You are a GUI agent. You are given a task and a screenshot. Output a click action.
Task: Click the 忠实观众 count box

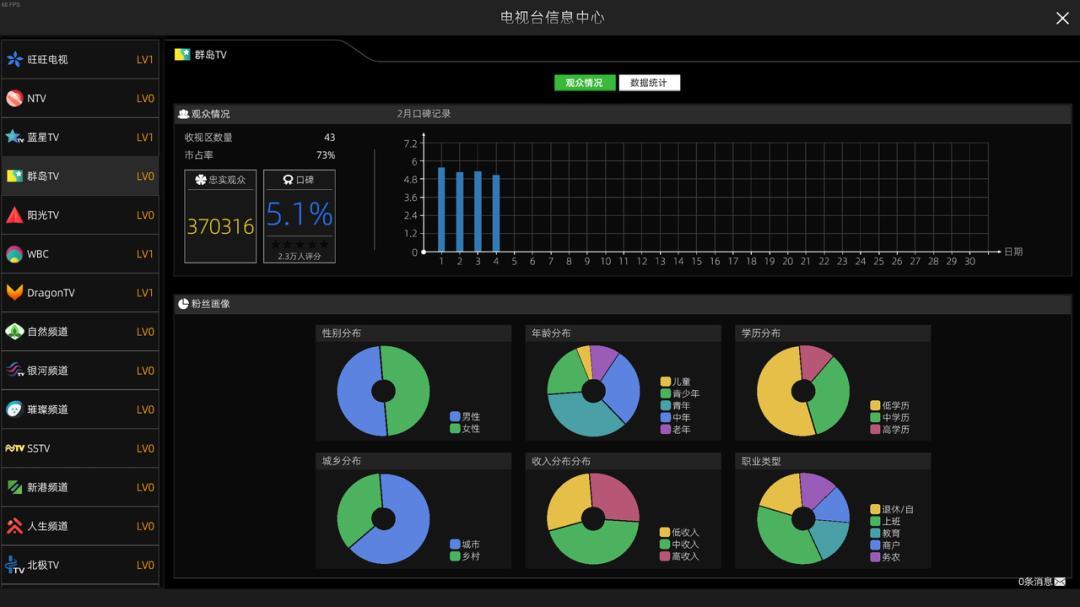[220, 216]
